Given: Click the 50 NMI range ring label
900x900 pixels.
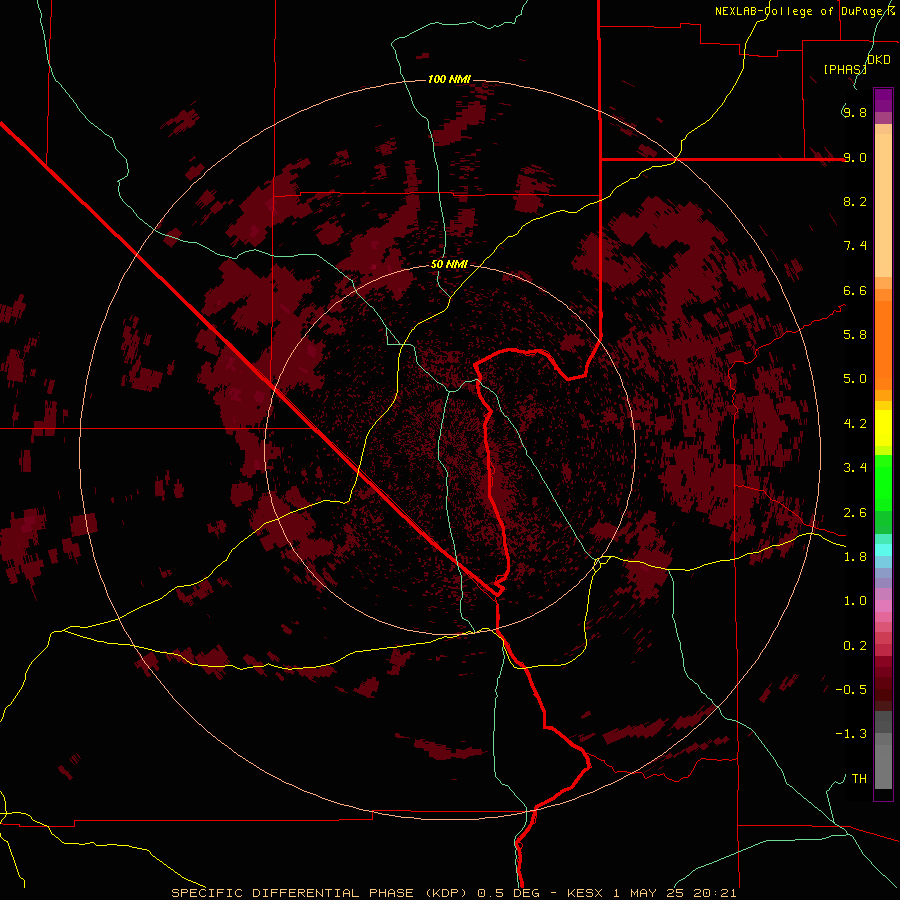Looking at the screenshot, I should 449,265.
